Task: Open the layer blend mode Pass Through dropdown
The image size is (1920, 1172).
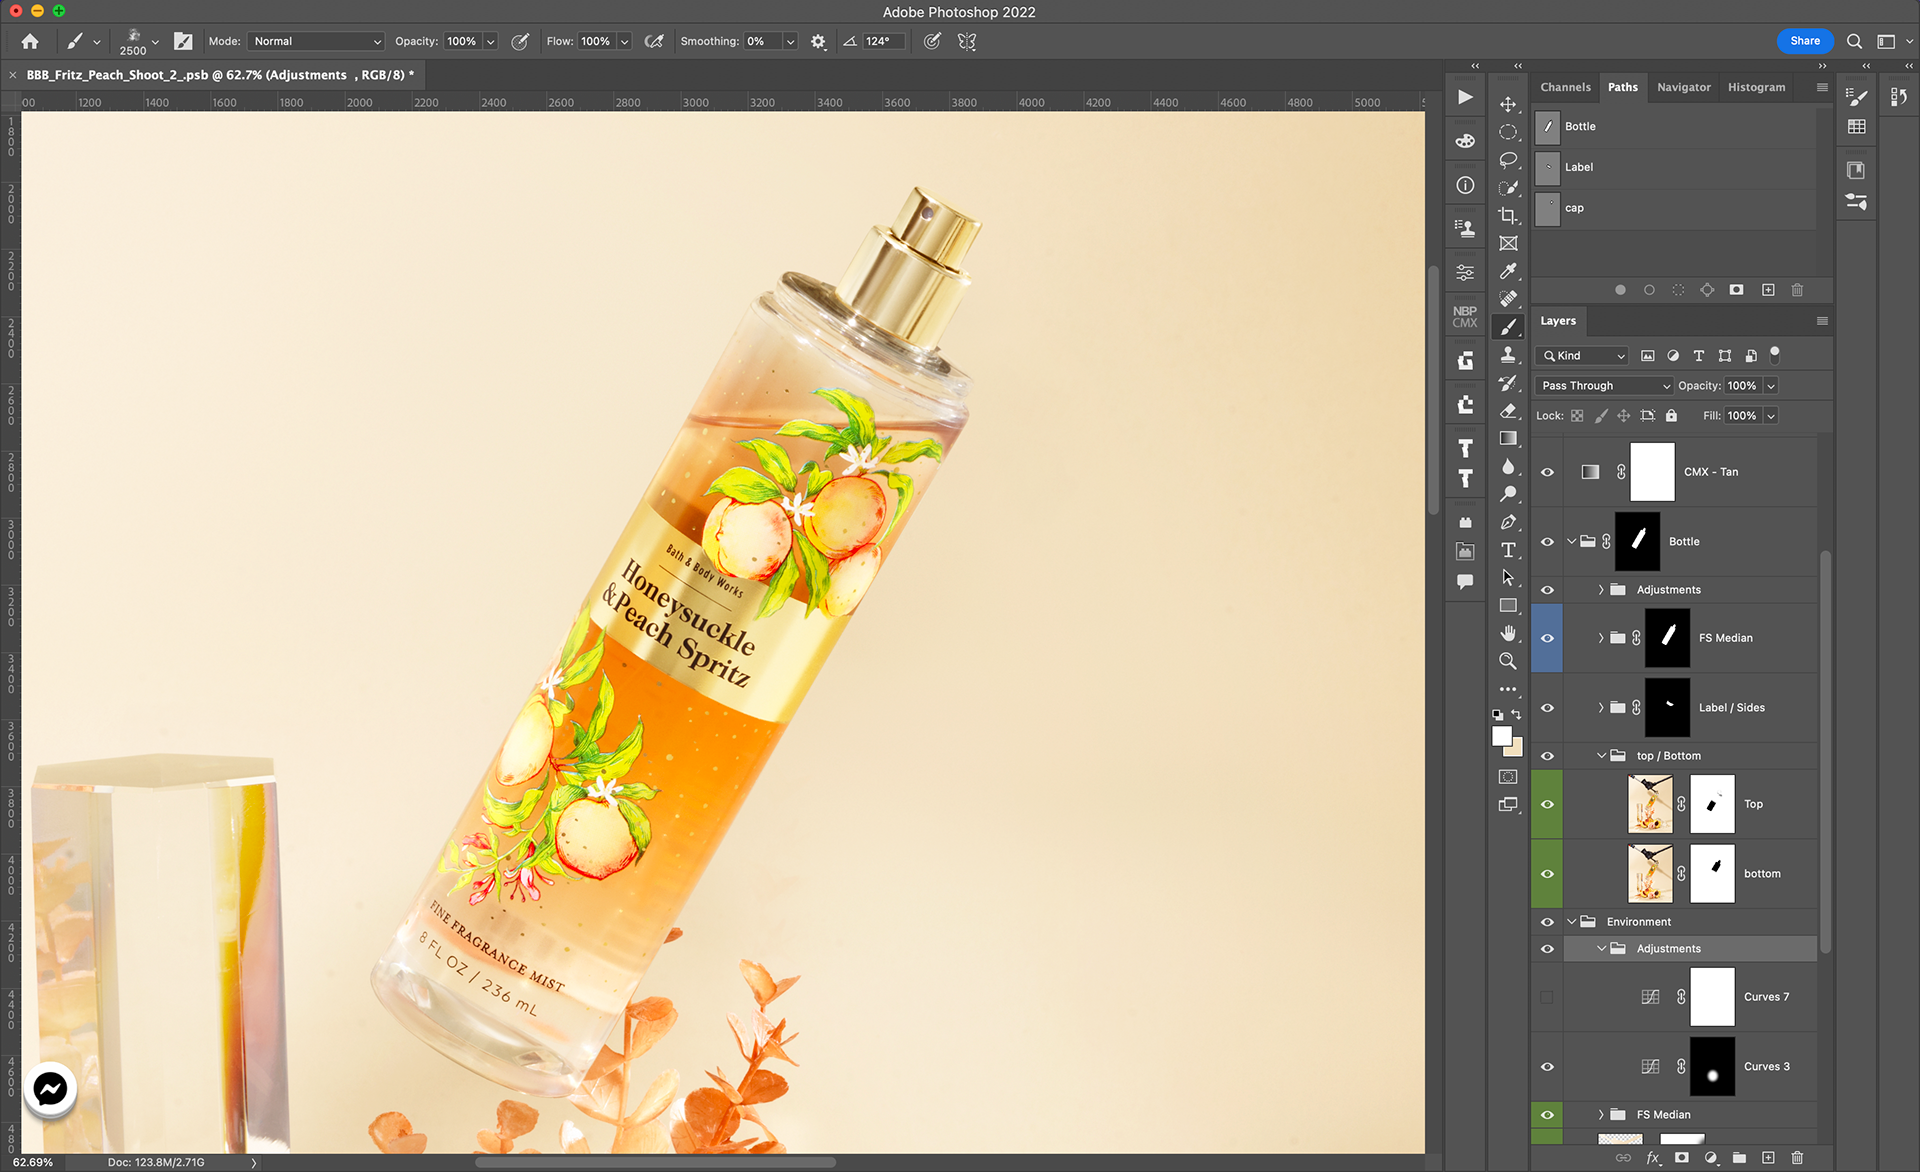Action: 1604,386
